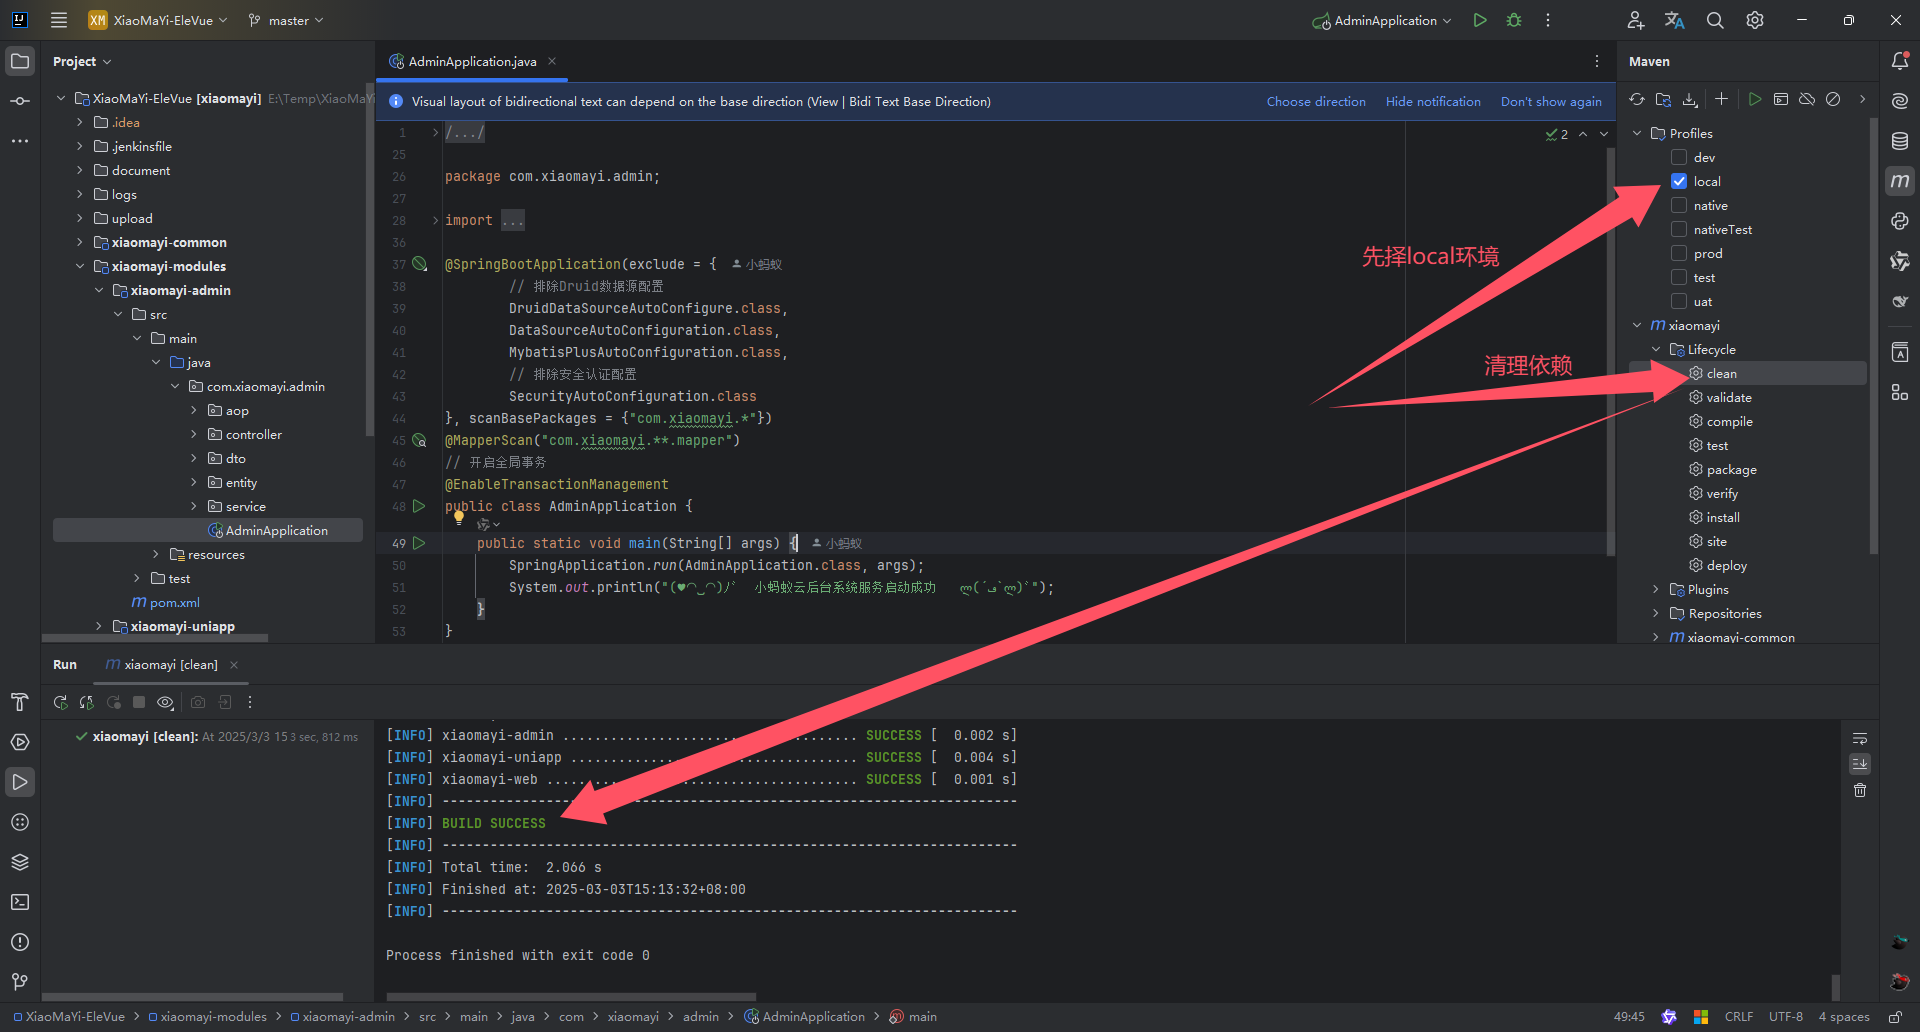
Task: Toggle the Maven tool window sidebar icon
Action: coord(1900,181)
